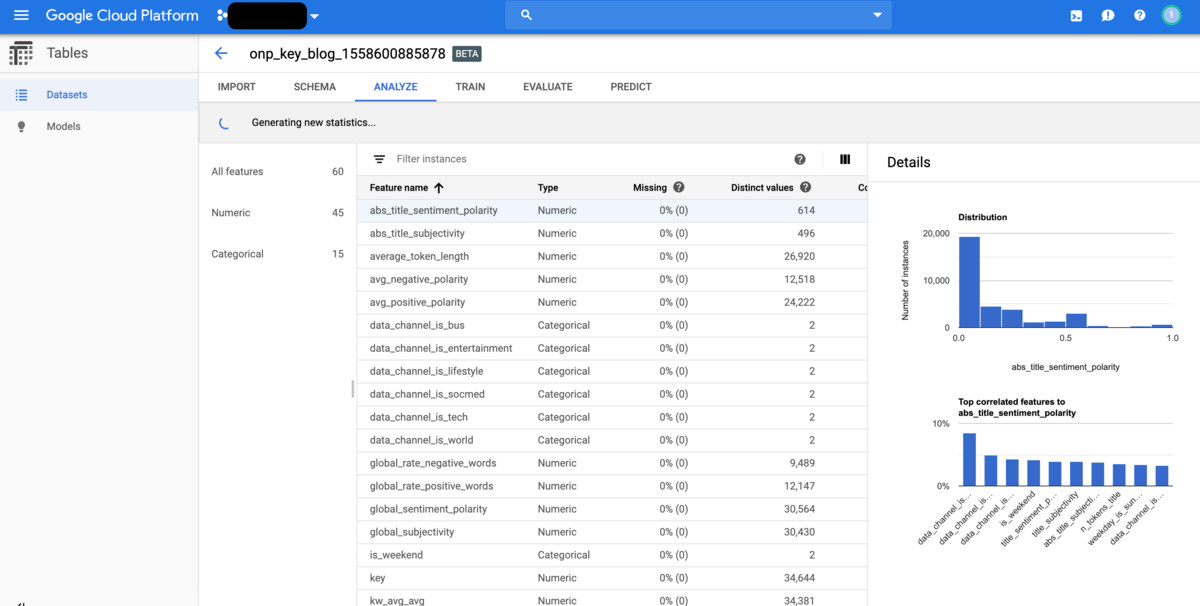
Task: Click the Tables product icon
Action: 21,53
